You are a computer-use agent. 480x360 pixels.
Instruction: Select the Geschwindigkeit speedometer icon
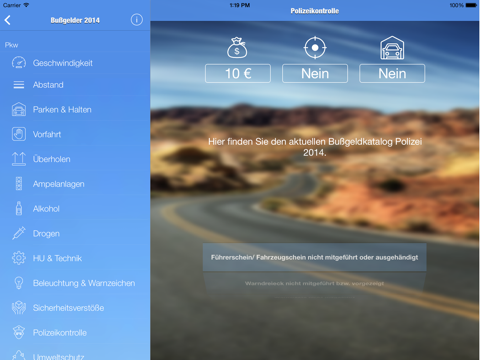tap(19, 63)
